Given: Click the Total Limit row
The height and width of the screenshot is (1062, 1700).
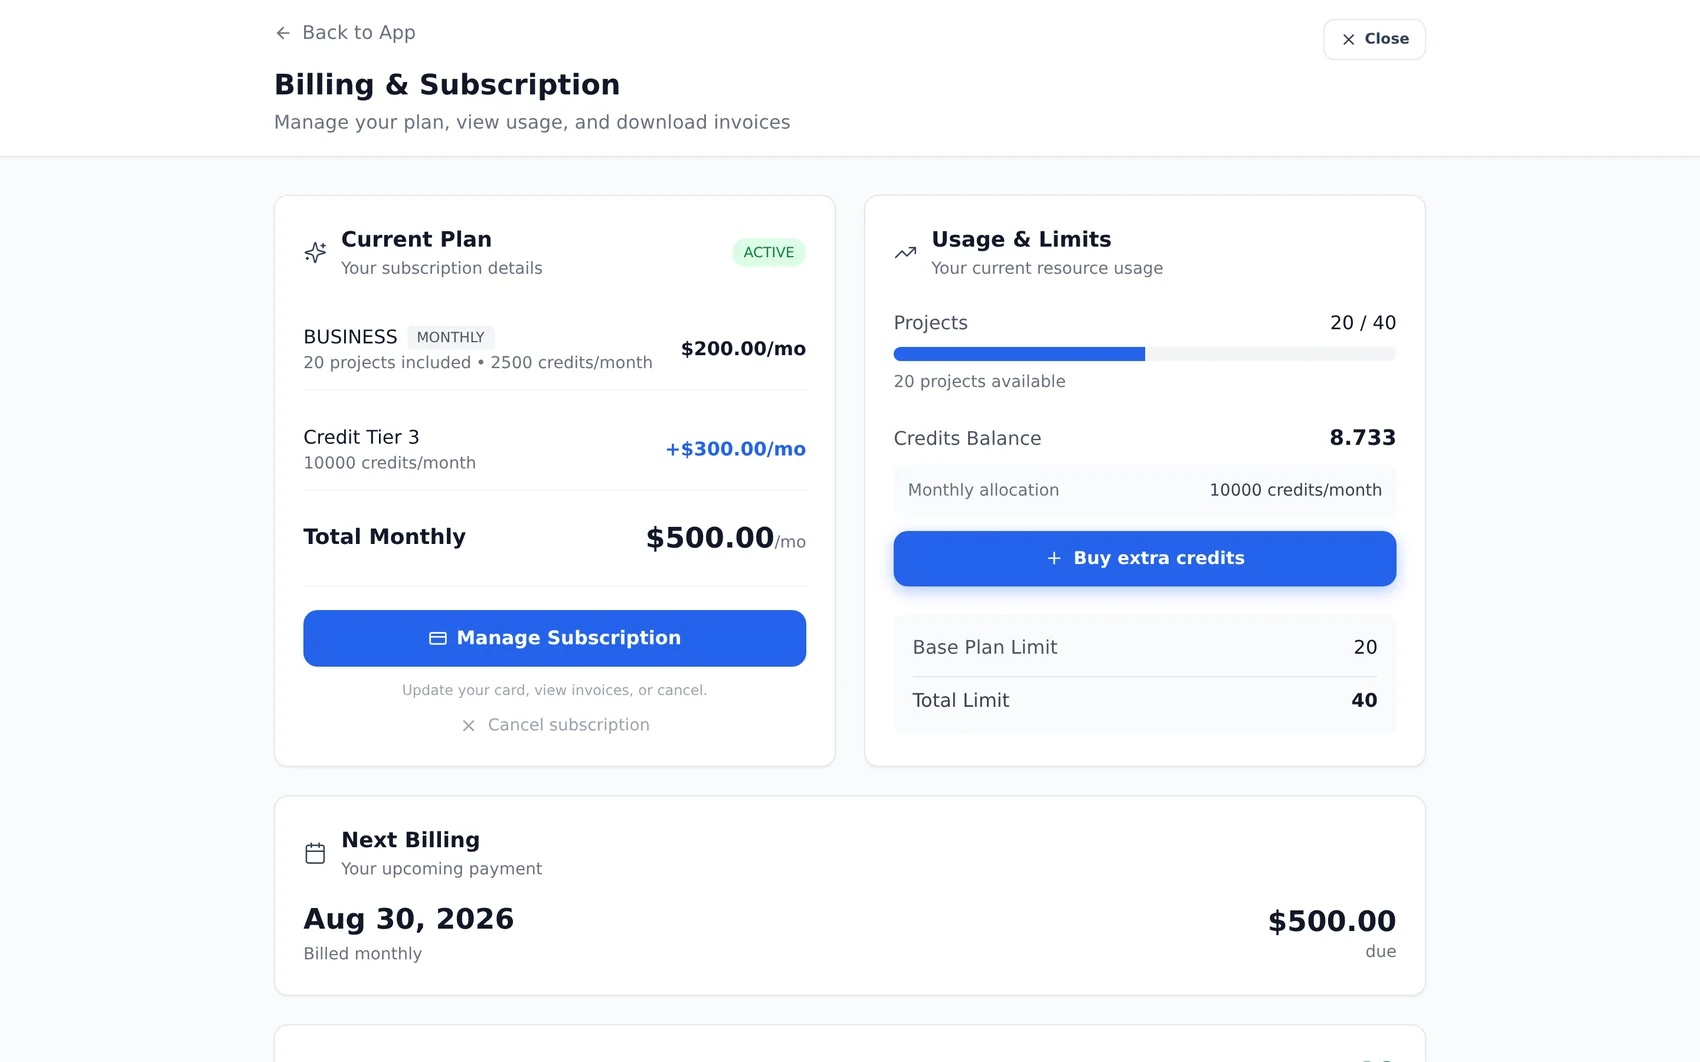Looking at the screenshot, I should pos(1145,701).
